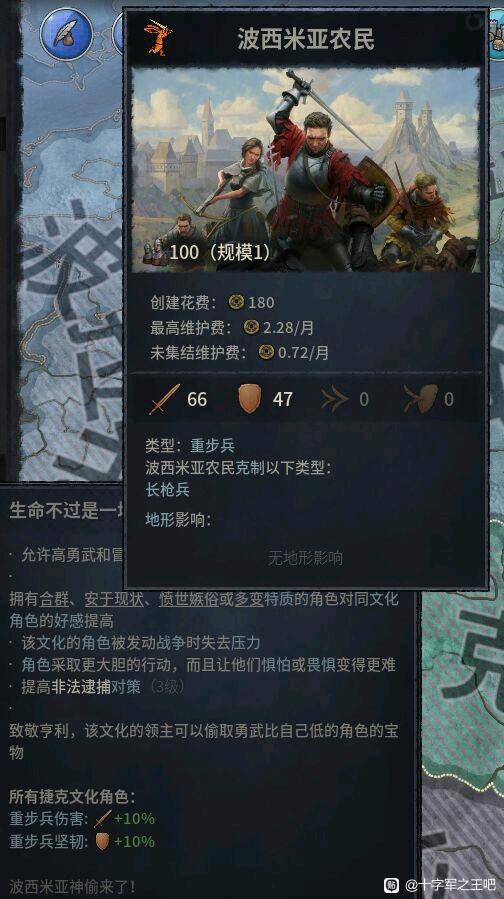Open the underlined 安于现状 trait link

coord(114,600)
